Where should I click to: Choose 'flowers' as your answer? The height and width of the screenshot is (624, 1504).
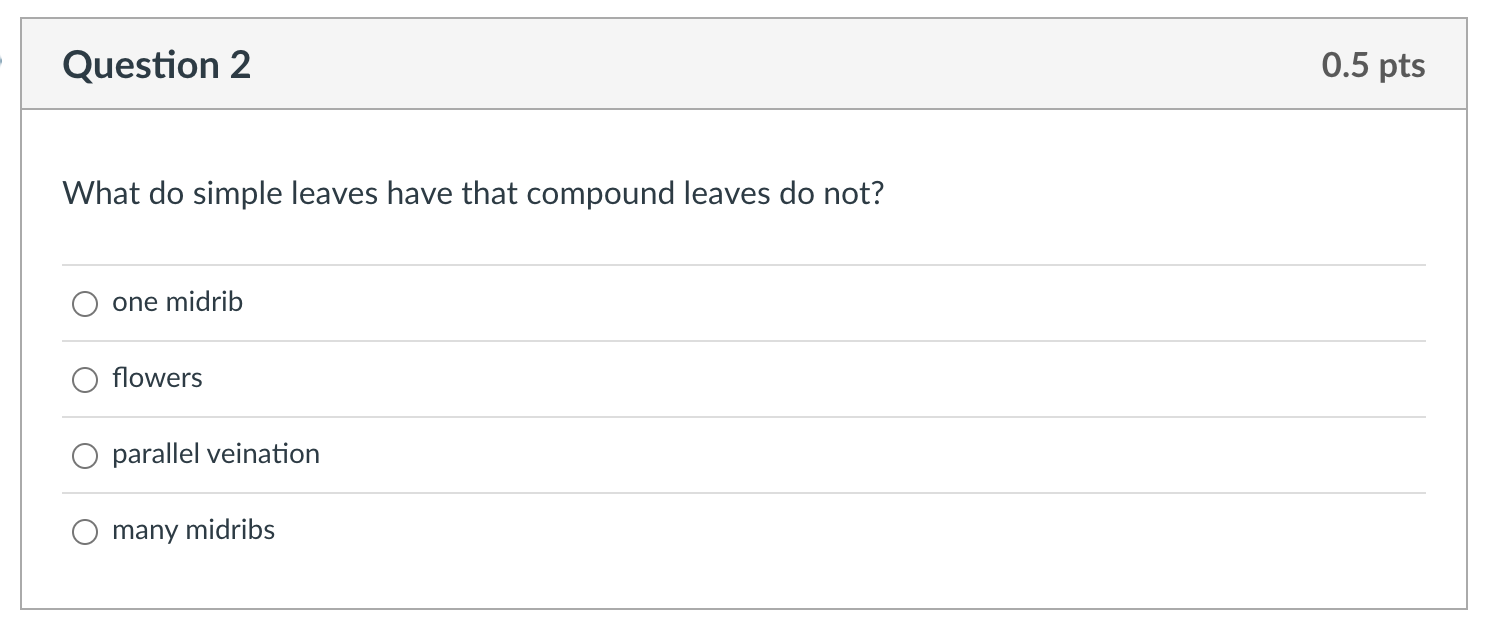pos(85,379)
